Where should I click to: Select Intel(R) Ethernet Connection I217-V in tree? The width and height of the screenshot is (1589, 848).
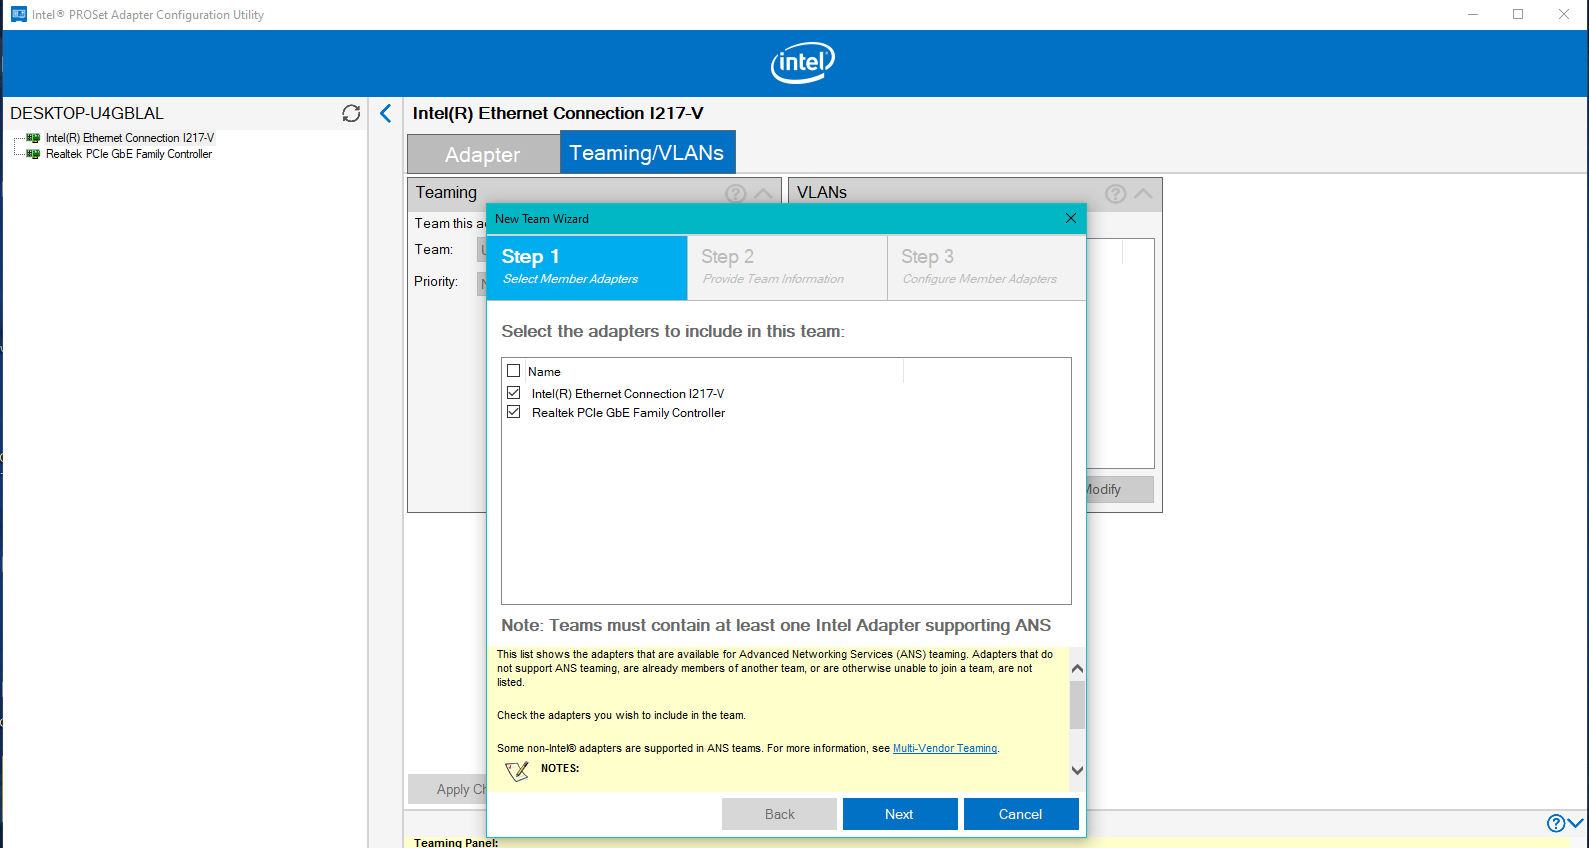[x=130, y=138]
